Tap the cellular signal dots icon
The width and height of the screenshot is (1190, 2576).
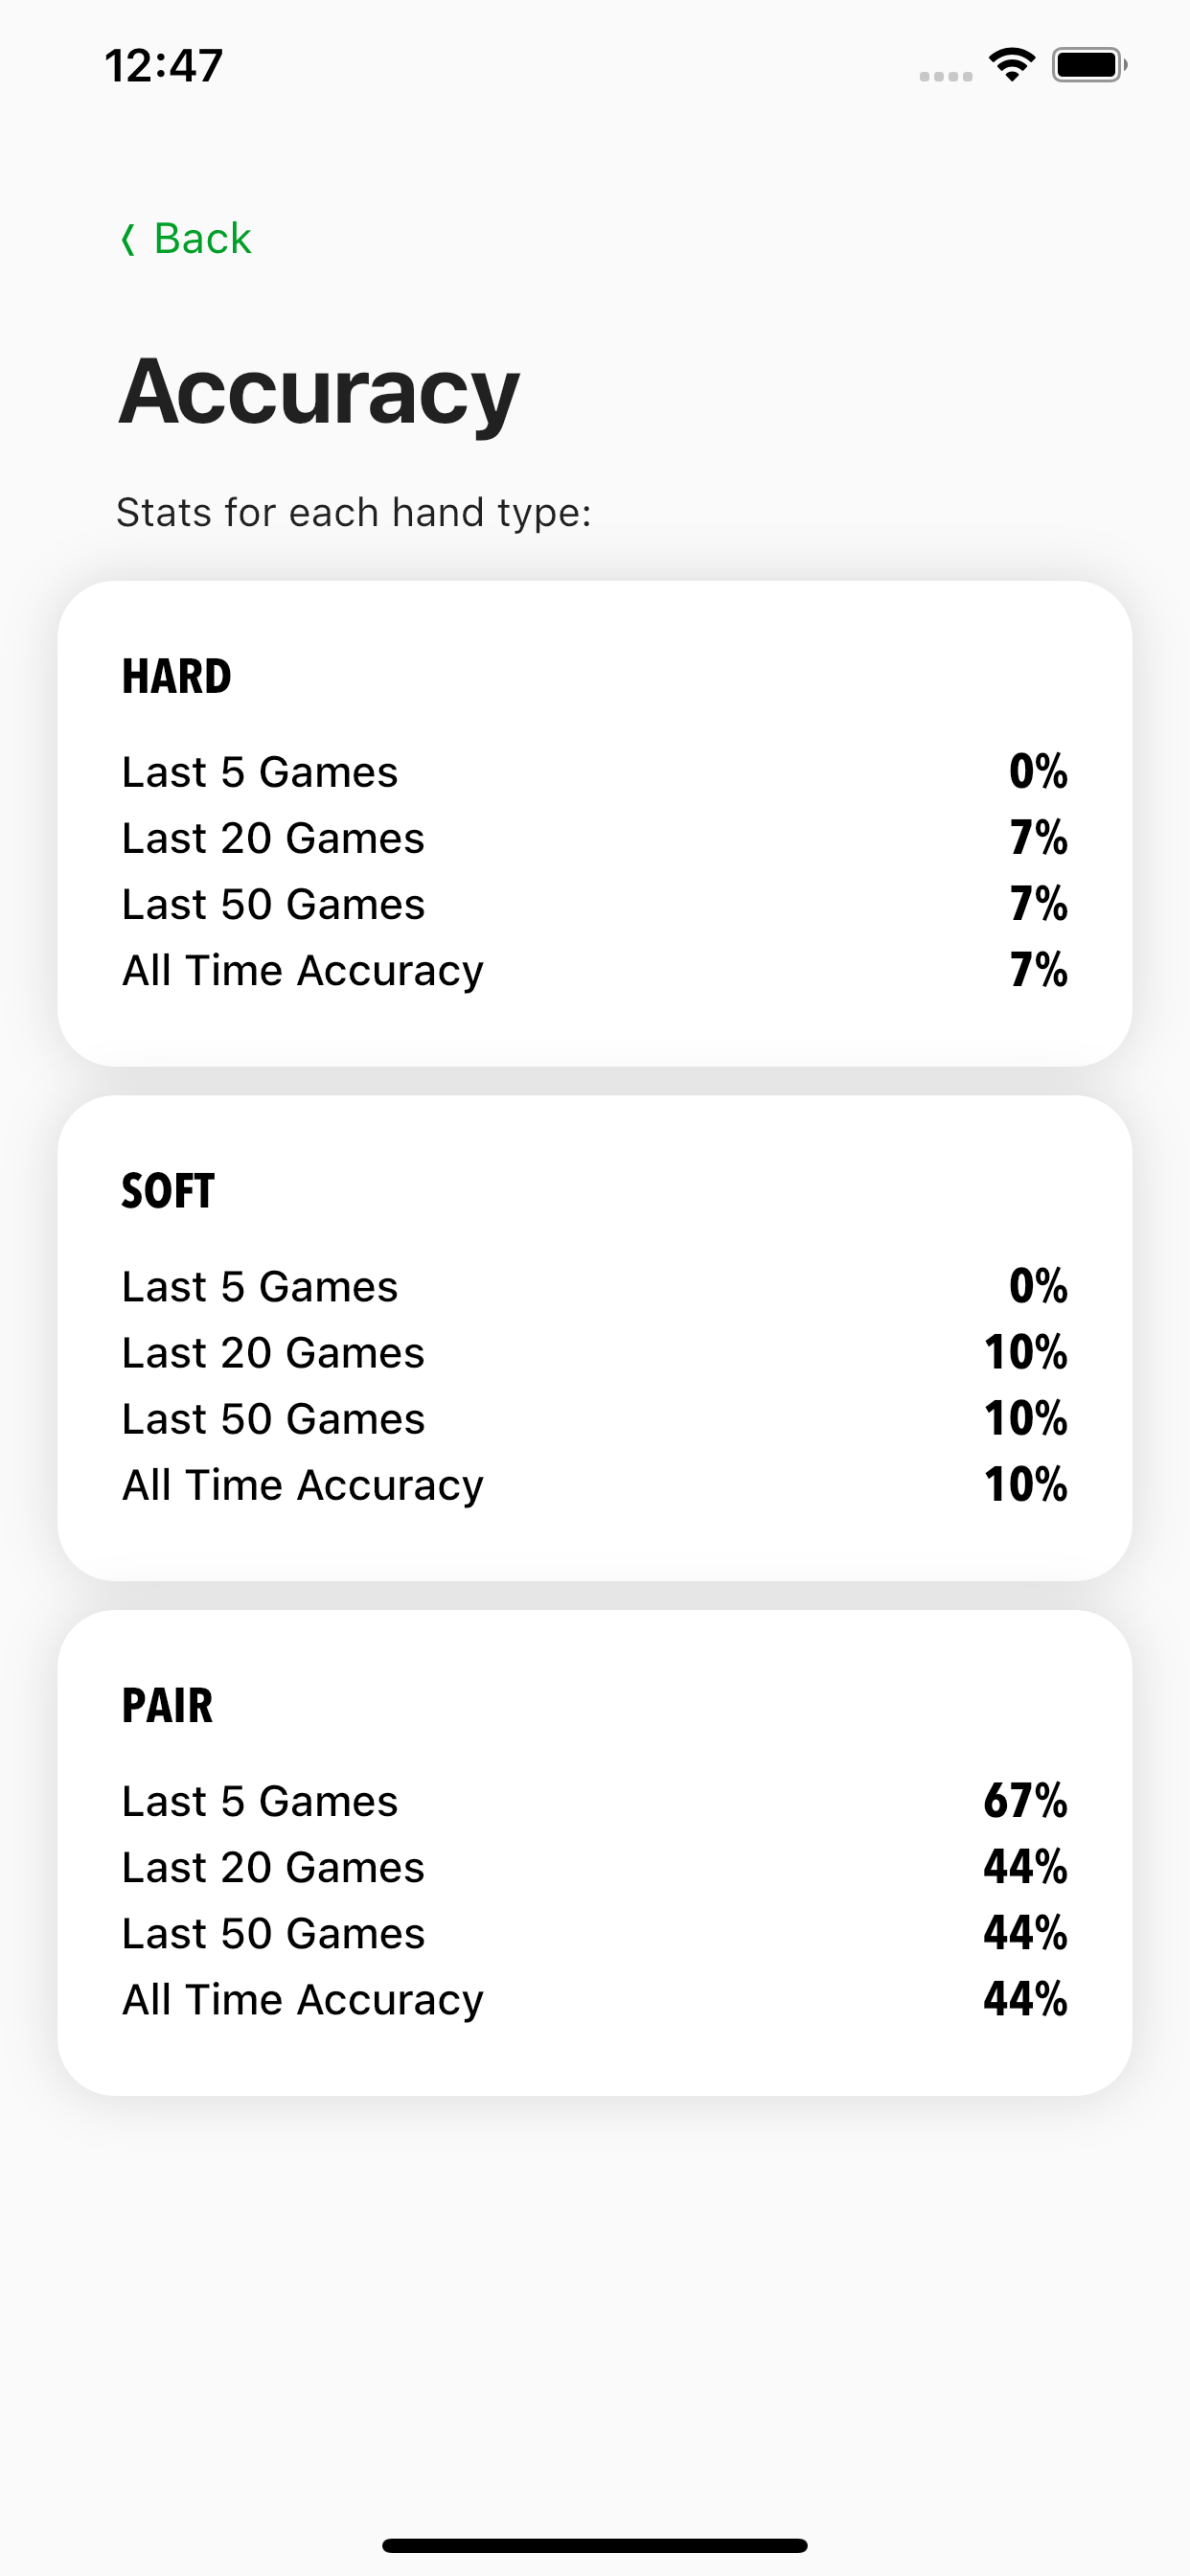pyautogui.click(x=945, y=76)
